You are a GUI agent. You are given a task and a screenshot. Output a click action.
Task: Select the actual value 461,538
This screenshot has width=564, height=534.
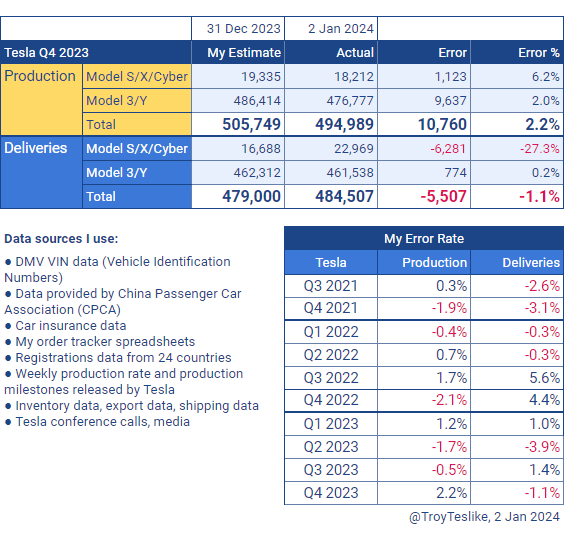pyautogui.click(x=331, y=173)
